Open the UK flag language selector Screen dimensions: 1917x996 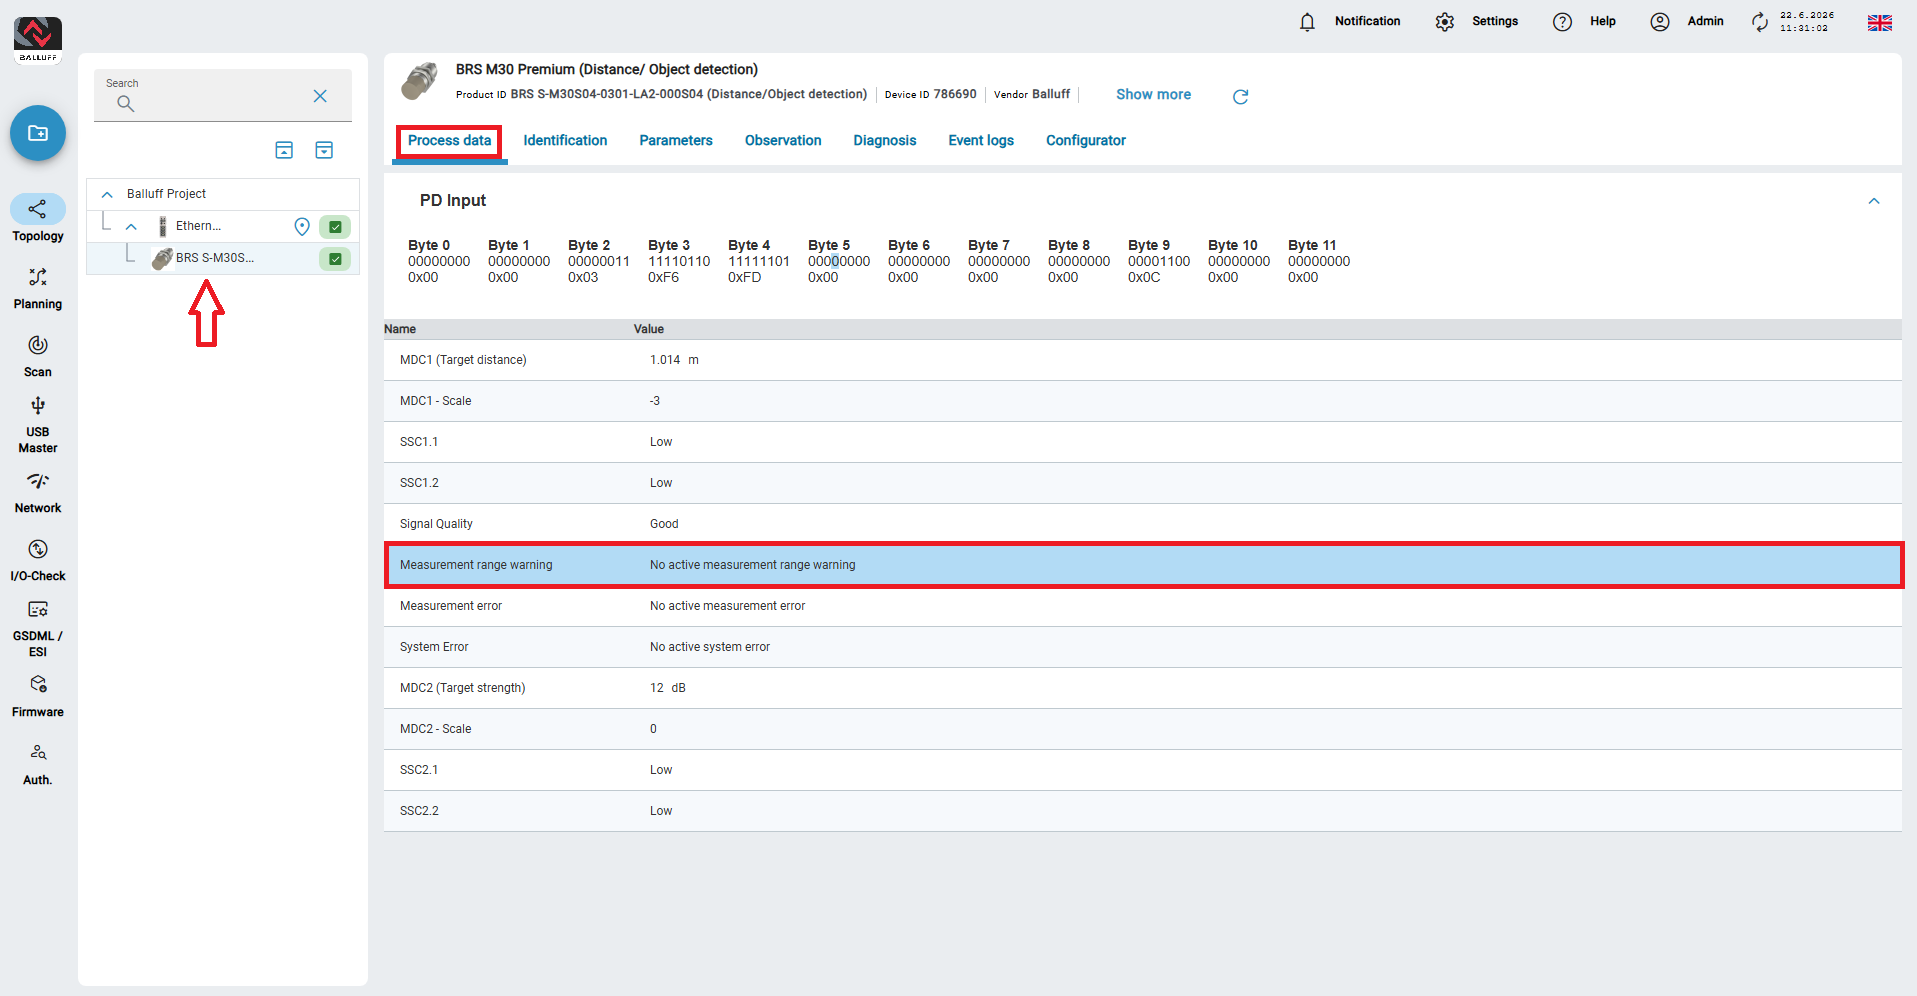(1879, 22)
